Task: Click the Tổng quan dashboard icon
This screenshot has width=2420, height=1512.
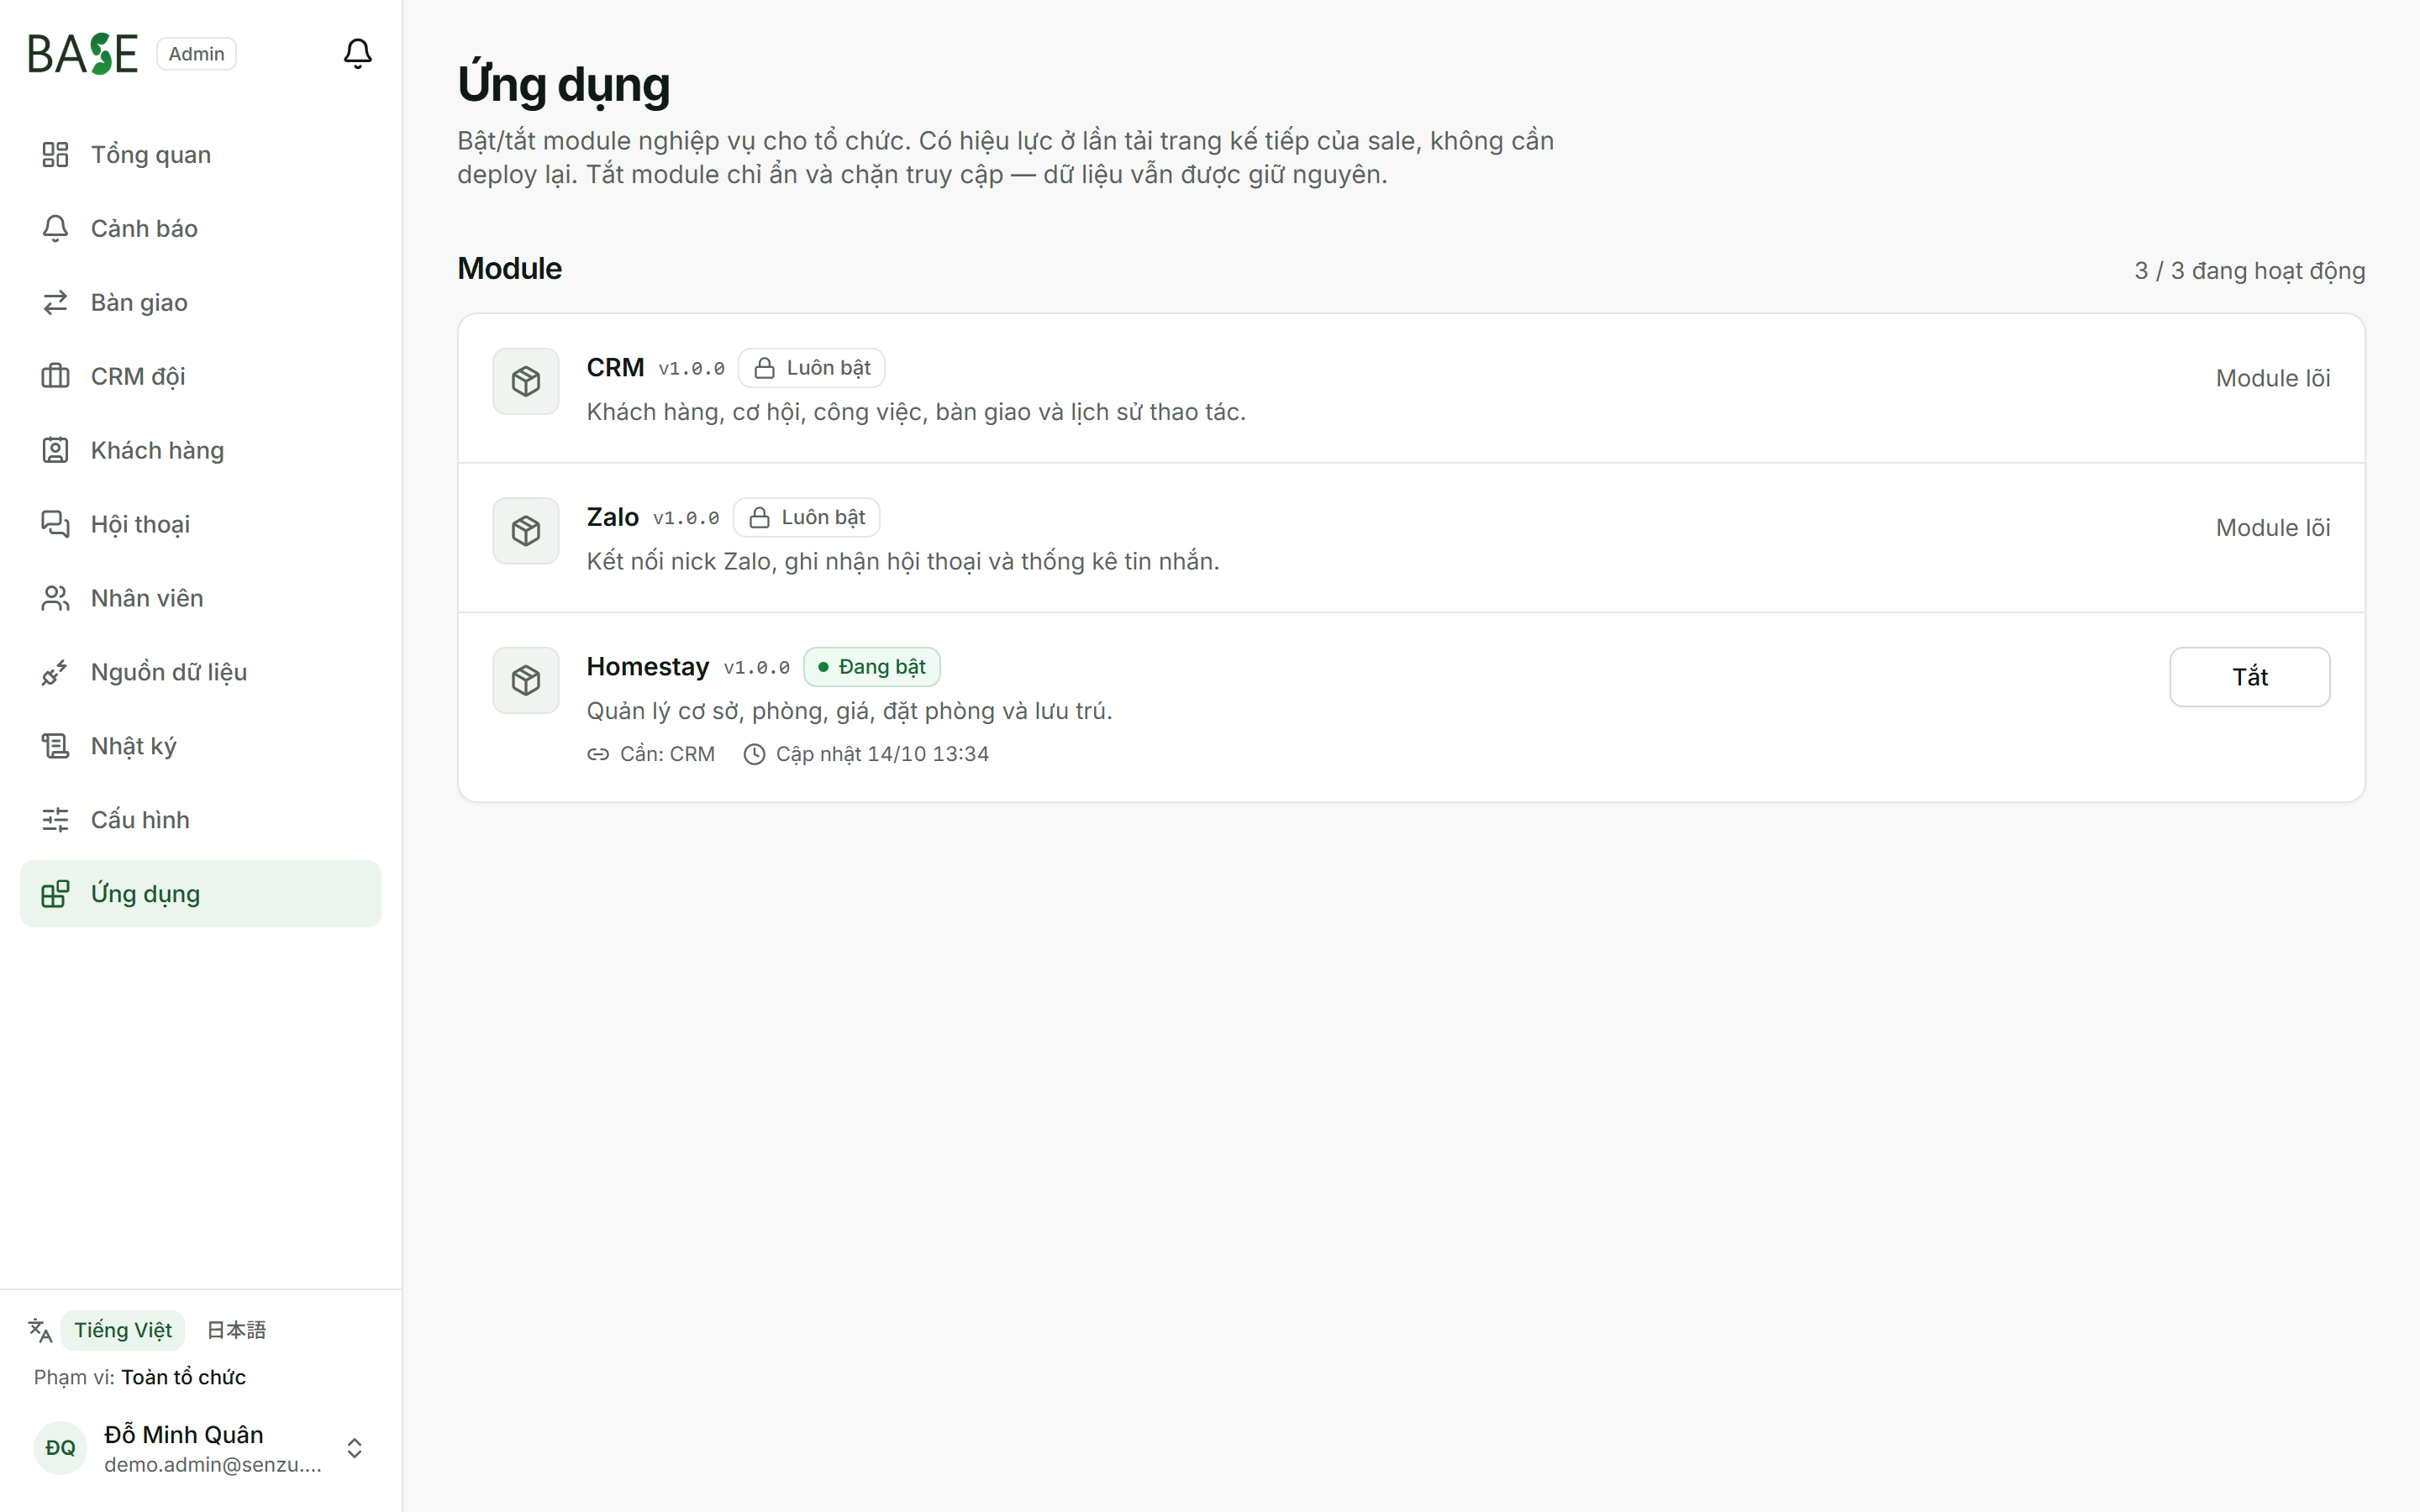Action: point(55,154)
